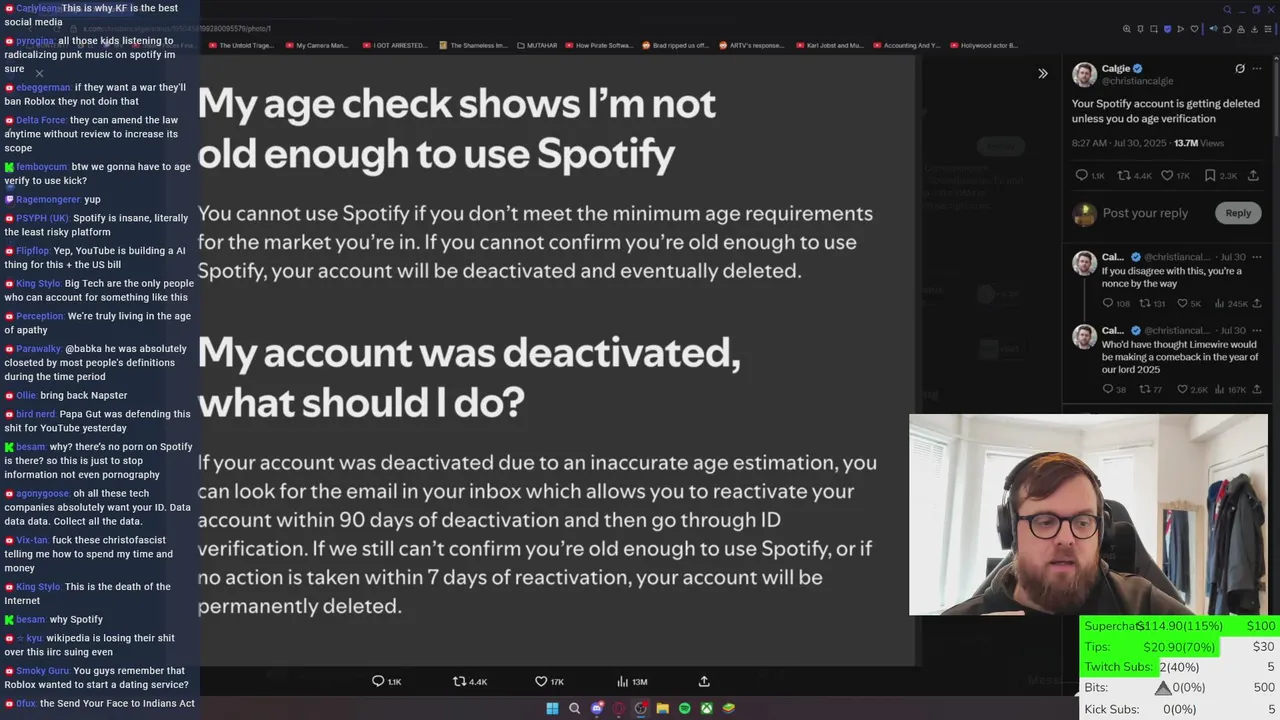
Task: Click chat username Ragemongerer
Action: tap(48, 199)
